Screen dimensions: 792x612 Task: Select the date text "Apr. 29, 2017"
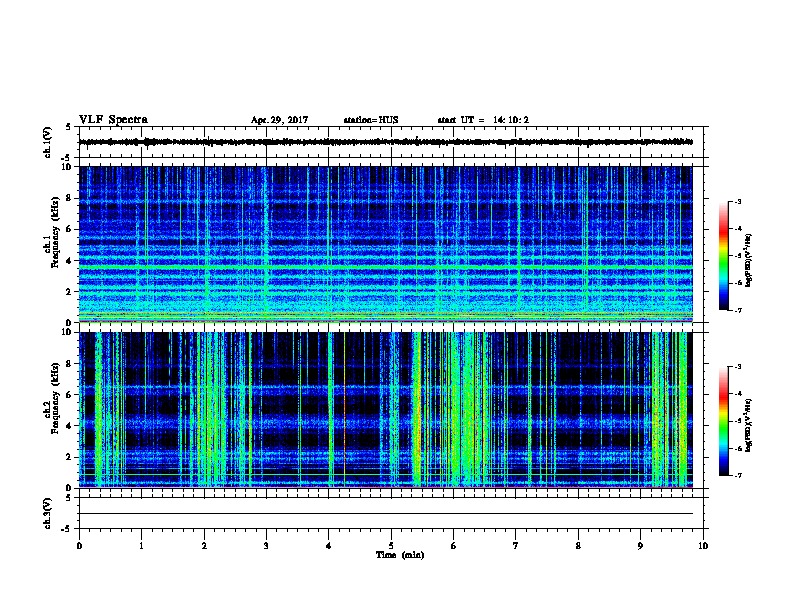[x=279, y=120]
